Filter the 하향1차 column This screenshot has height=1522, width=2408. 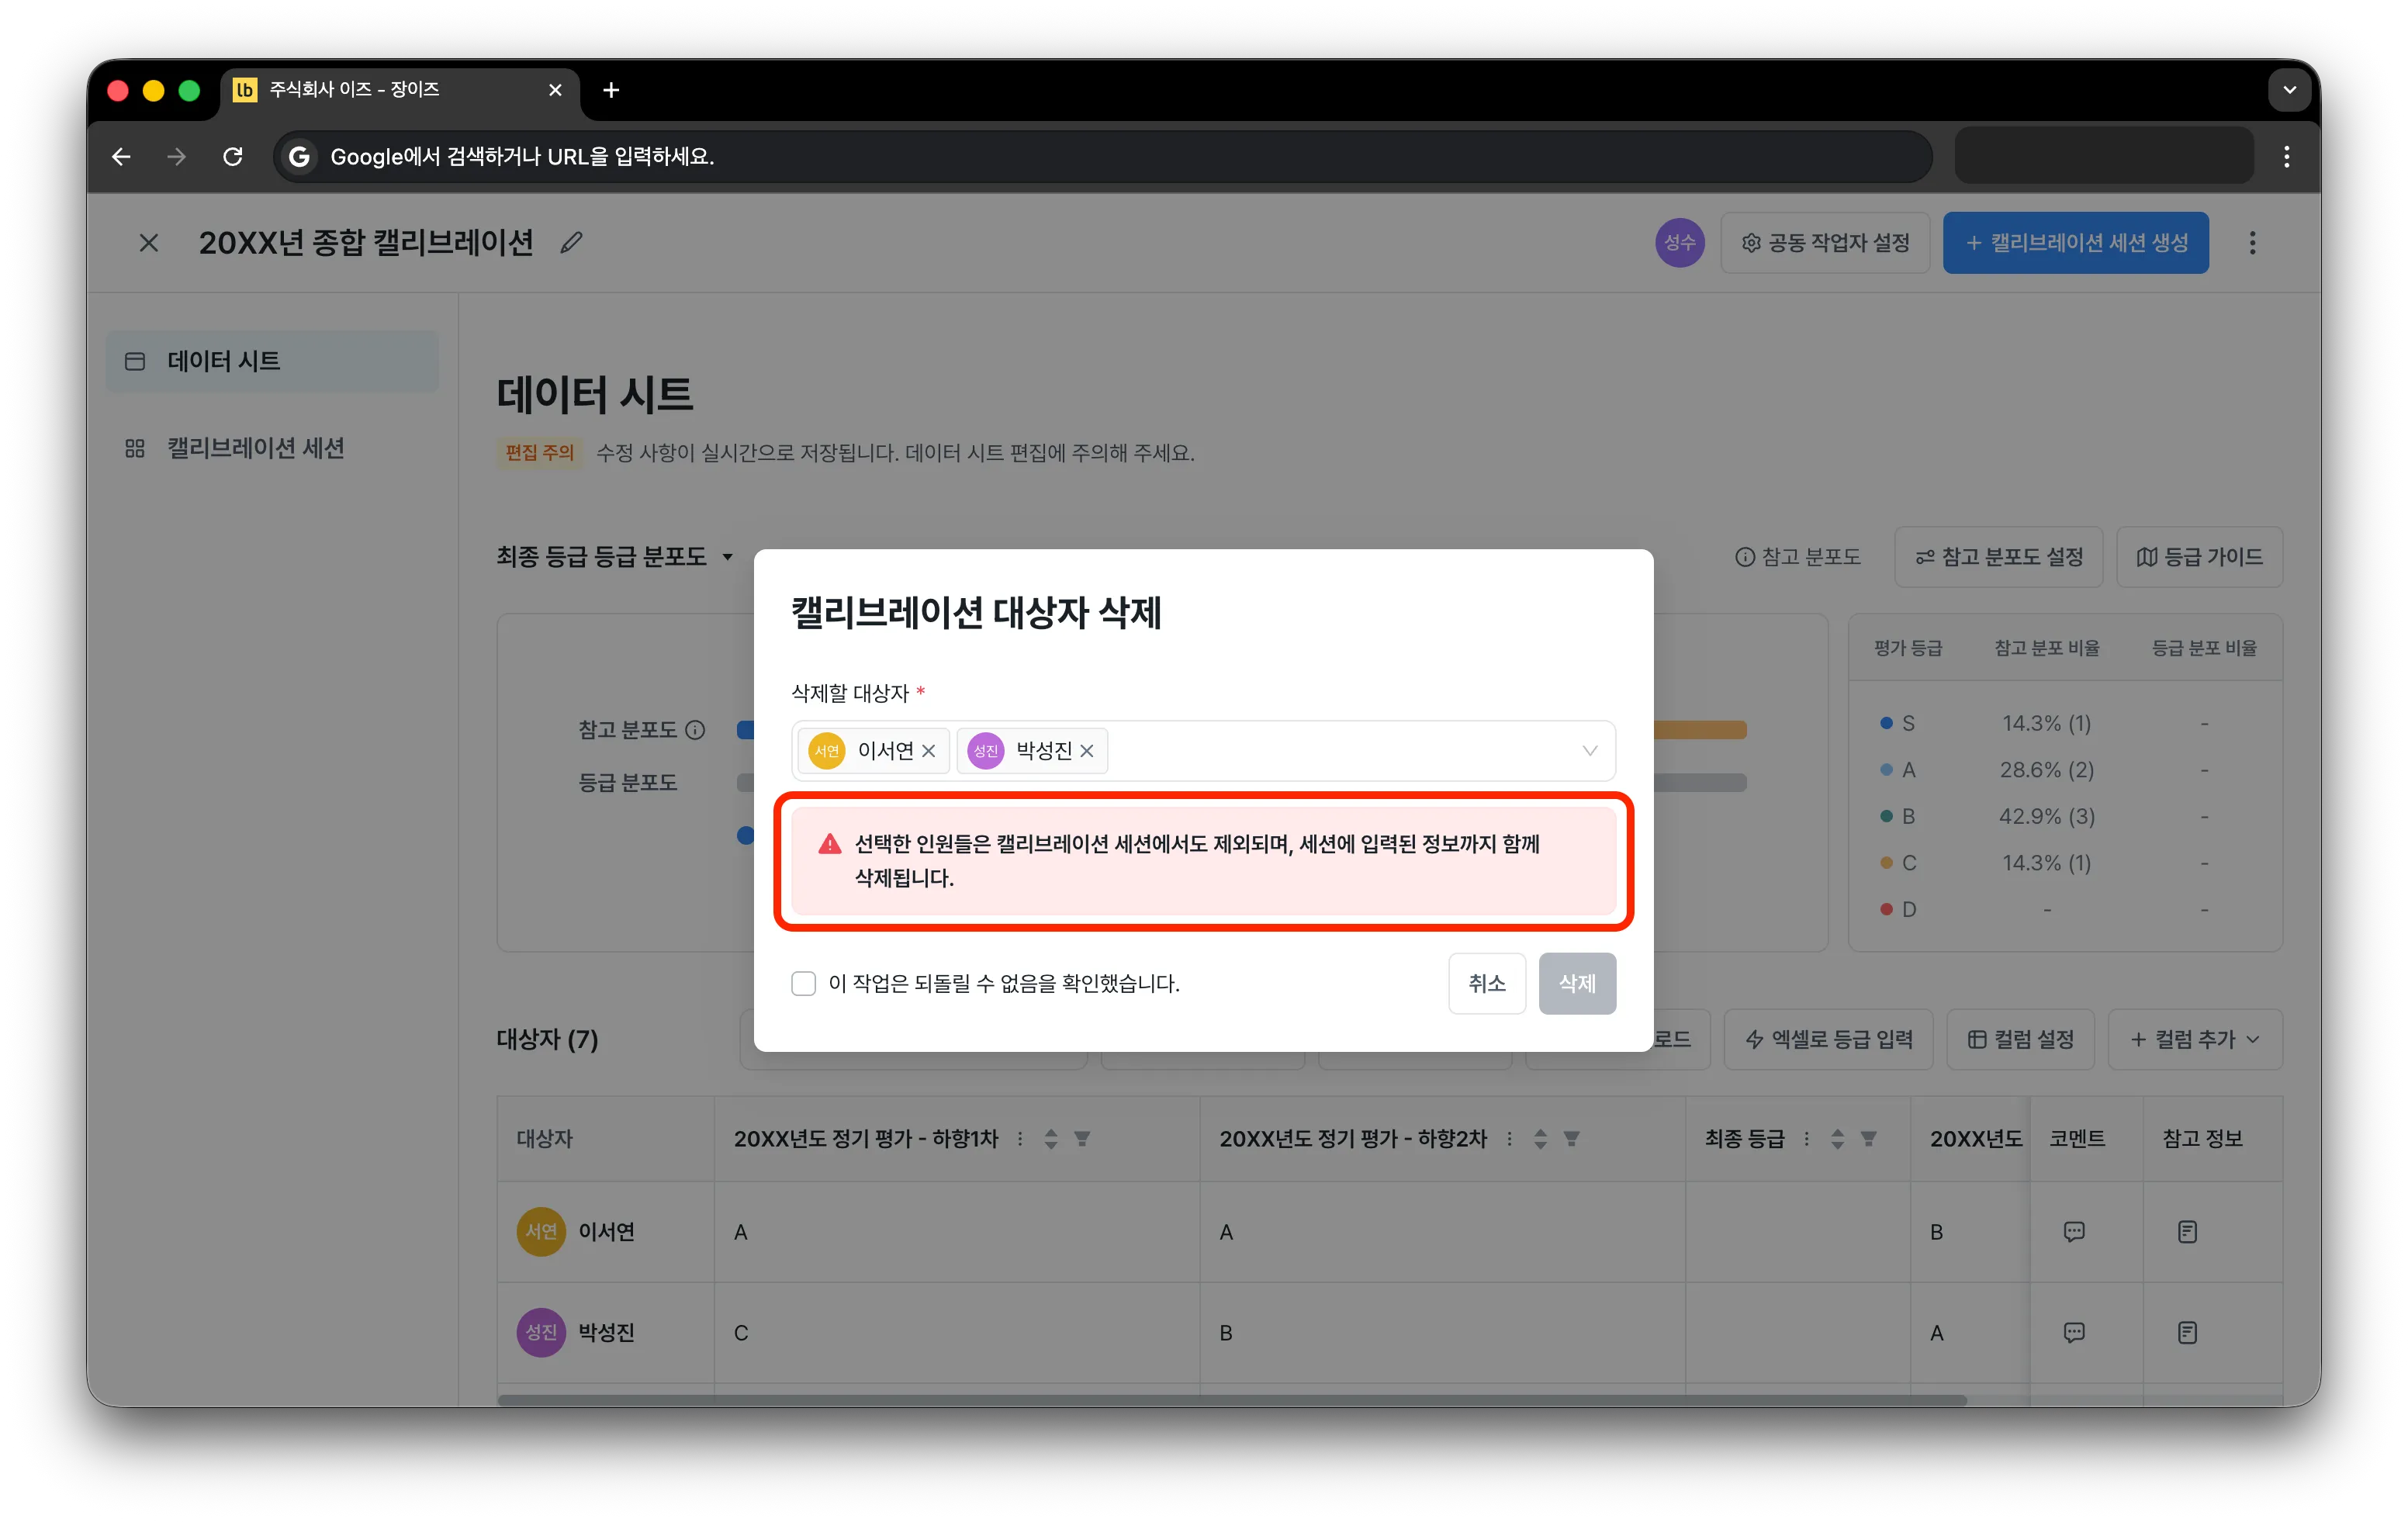click(x=1082, y=1138)
